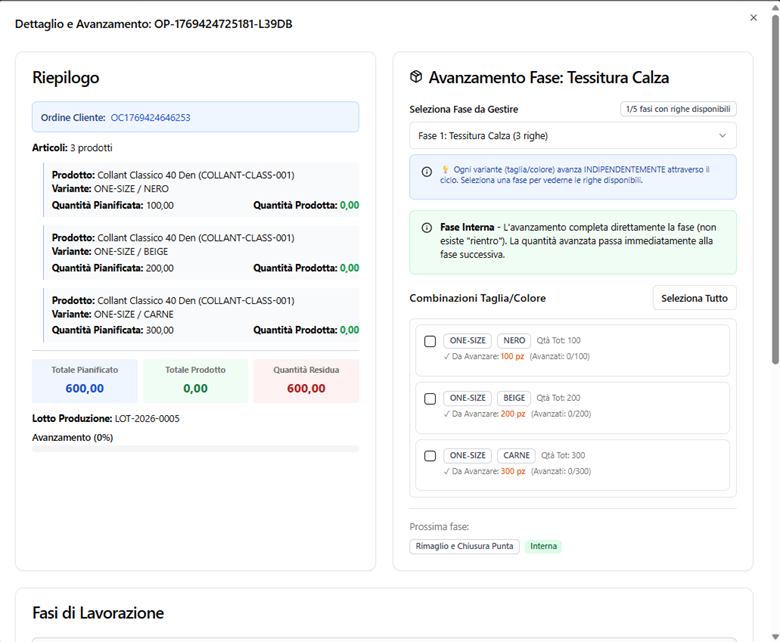Click the Seleziona Tutto button

694,298
